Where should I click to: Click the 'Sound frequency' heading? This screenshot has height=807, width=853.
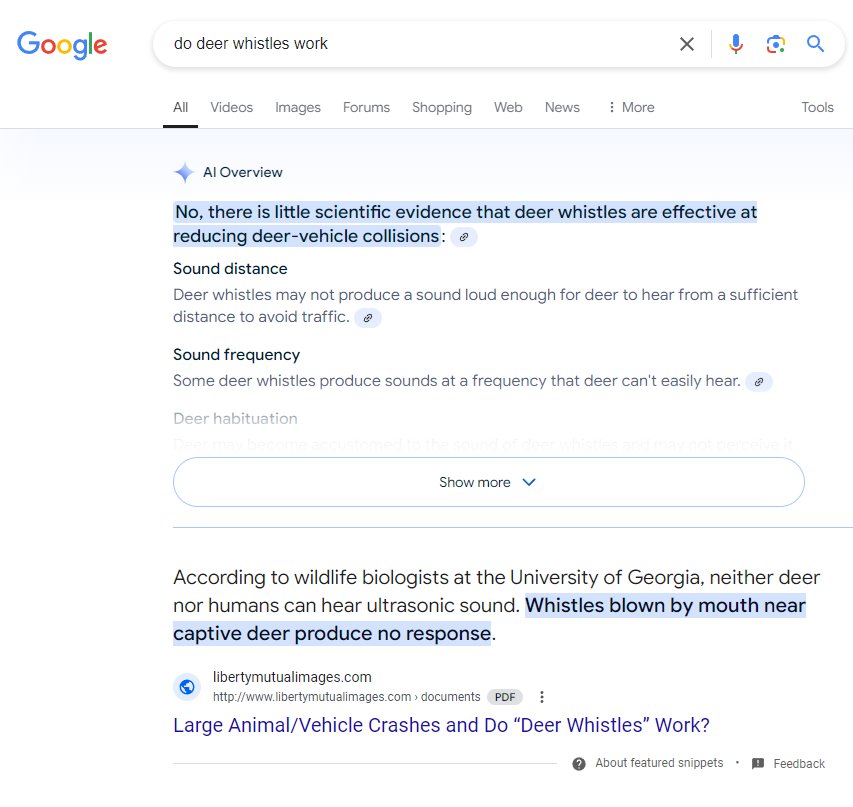click(x=237, y=355)
